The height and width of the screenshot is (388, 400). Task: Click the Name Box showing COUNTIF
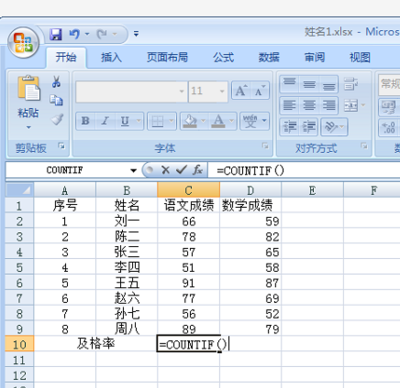(65, 170)
